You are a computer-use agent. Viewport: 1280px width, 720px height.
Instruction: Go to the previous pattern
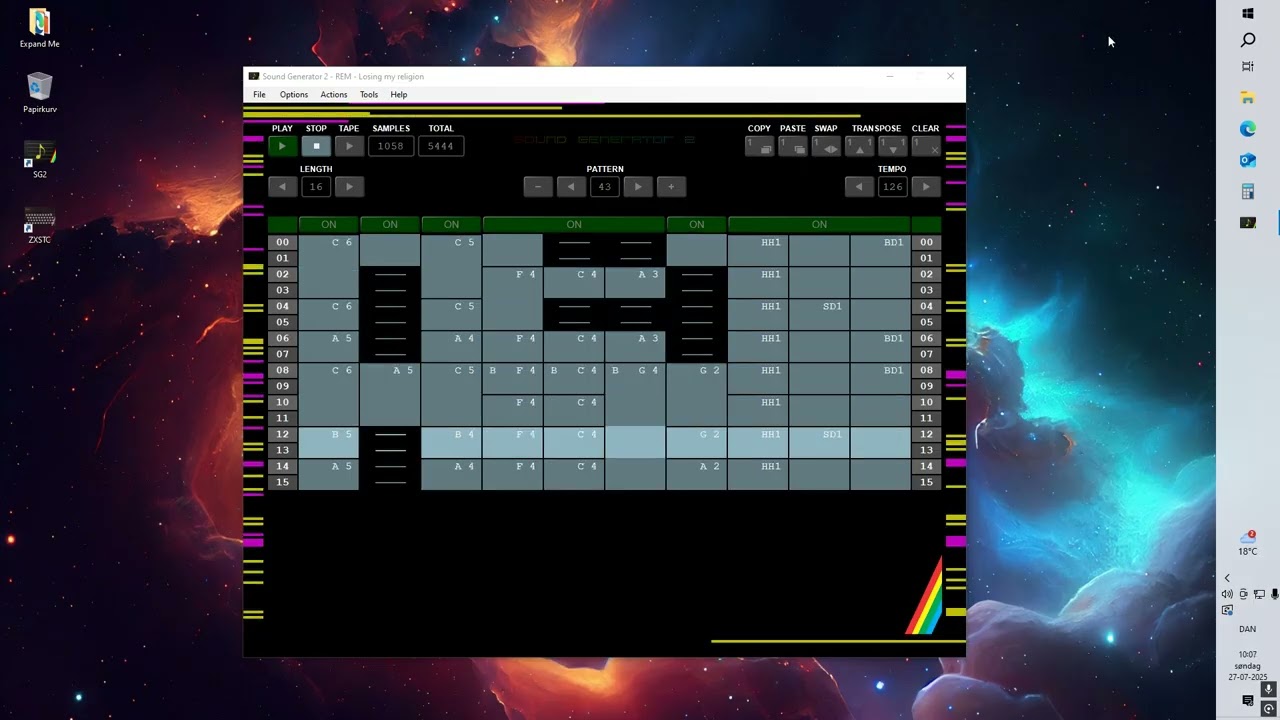coord(571,186)
